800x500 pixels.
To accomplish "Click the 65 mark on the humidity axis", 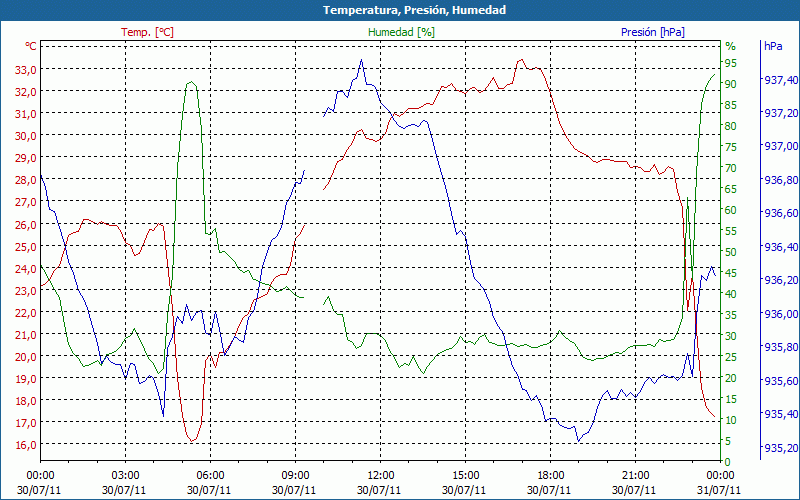I will click(731, 189).
